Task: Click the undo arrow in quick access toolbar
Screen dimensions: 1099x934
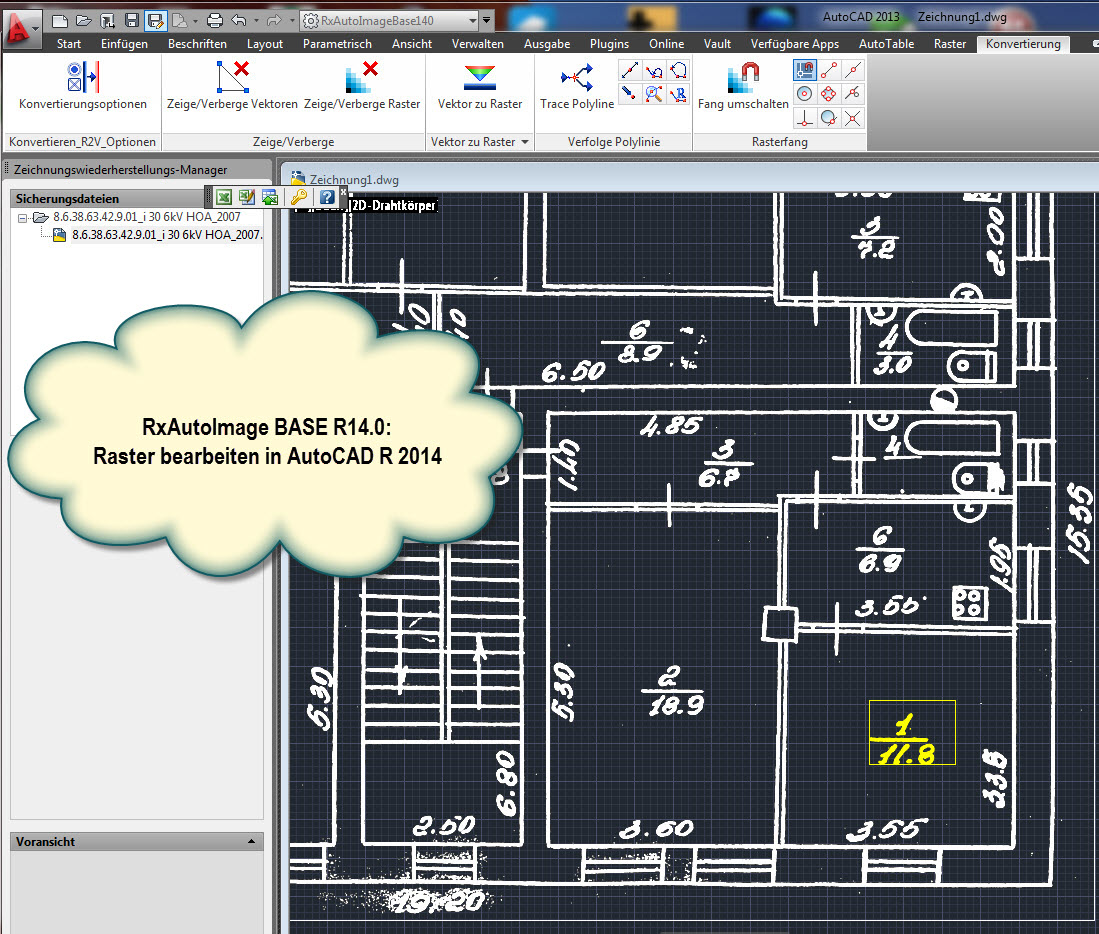Action: (x=238, y=20)
